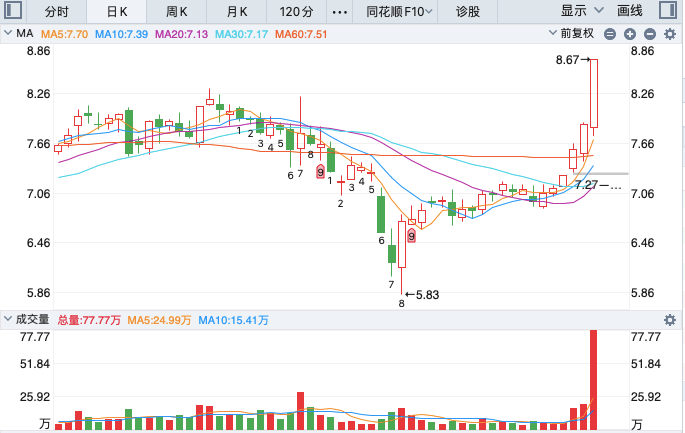Click the MA30:7.17 legend label

click(x=241, y=34)
